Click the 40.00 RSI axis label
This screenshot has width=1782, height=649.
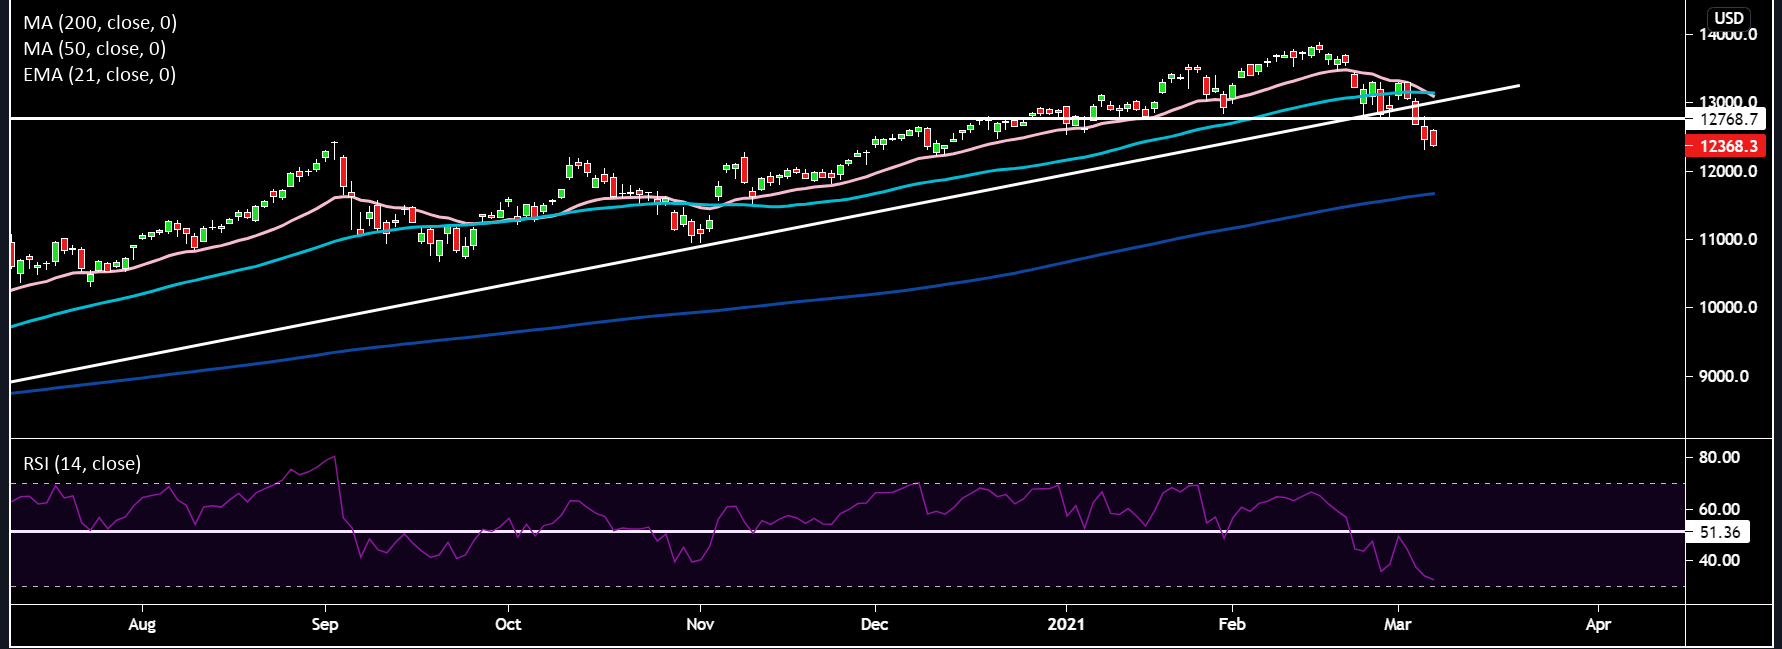[1720, 560]
